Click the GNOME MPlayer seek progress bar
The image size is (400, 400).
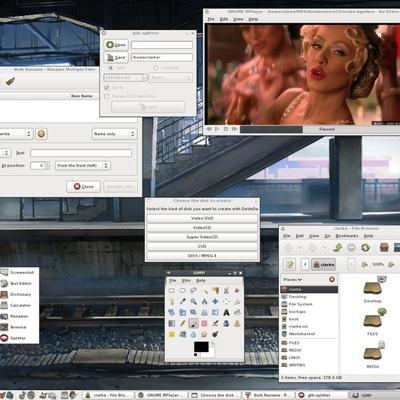[x=271, y=129]
